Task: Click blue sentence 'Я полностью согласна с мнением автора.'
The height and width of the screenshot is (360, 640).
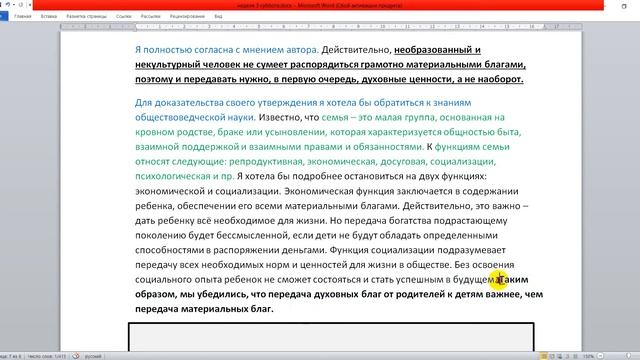Action: pos(227,50)
